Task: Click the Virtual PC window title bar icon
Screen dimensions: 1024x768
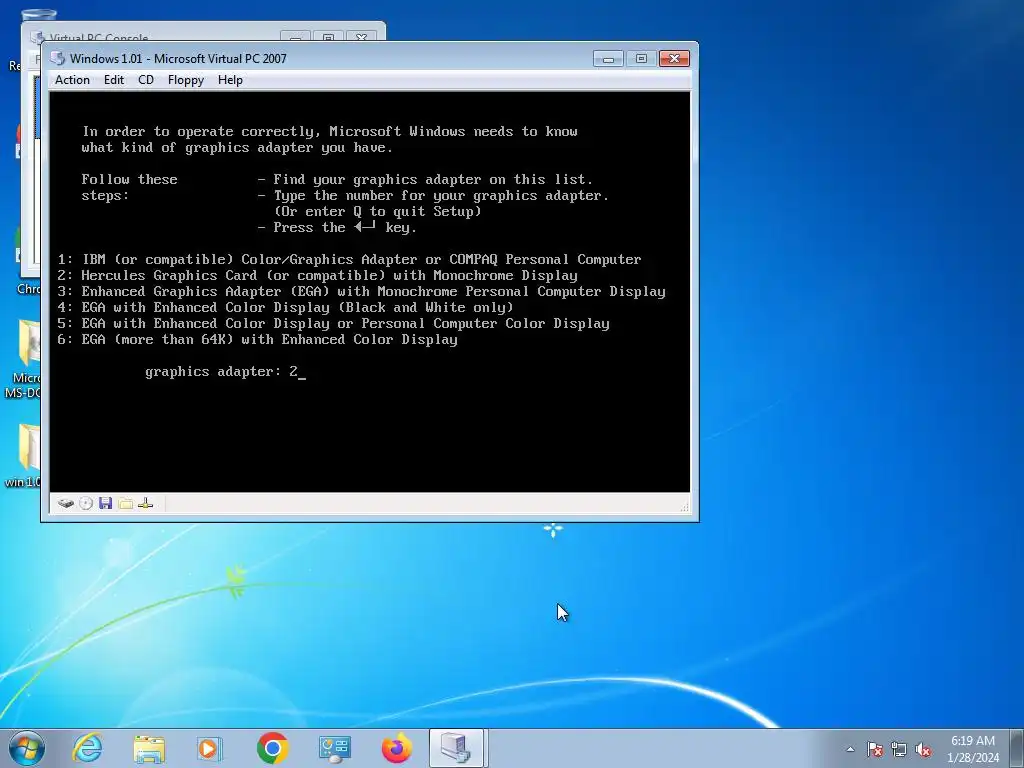Action: click(57, 58)
